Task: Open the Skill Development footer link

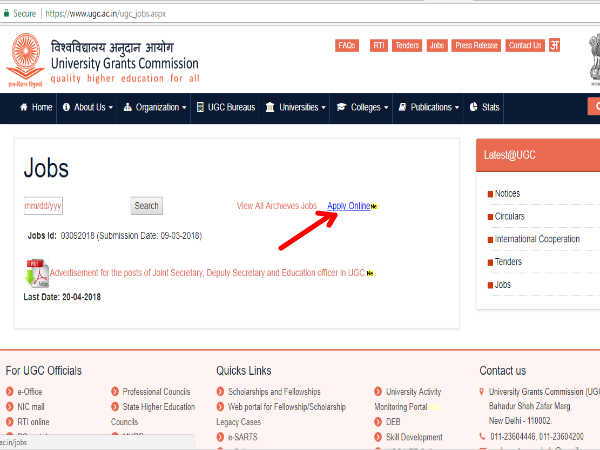Action: pos(414,437)
